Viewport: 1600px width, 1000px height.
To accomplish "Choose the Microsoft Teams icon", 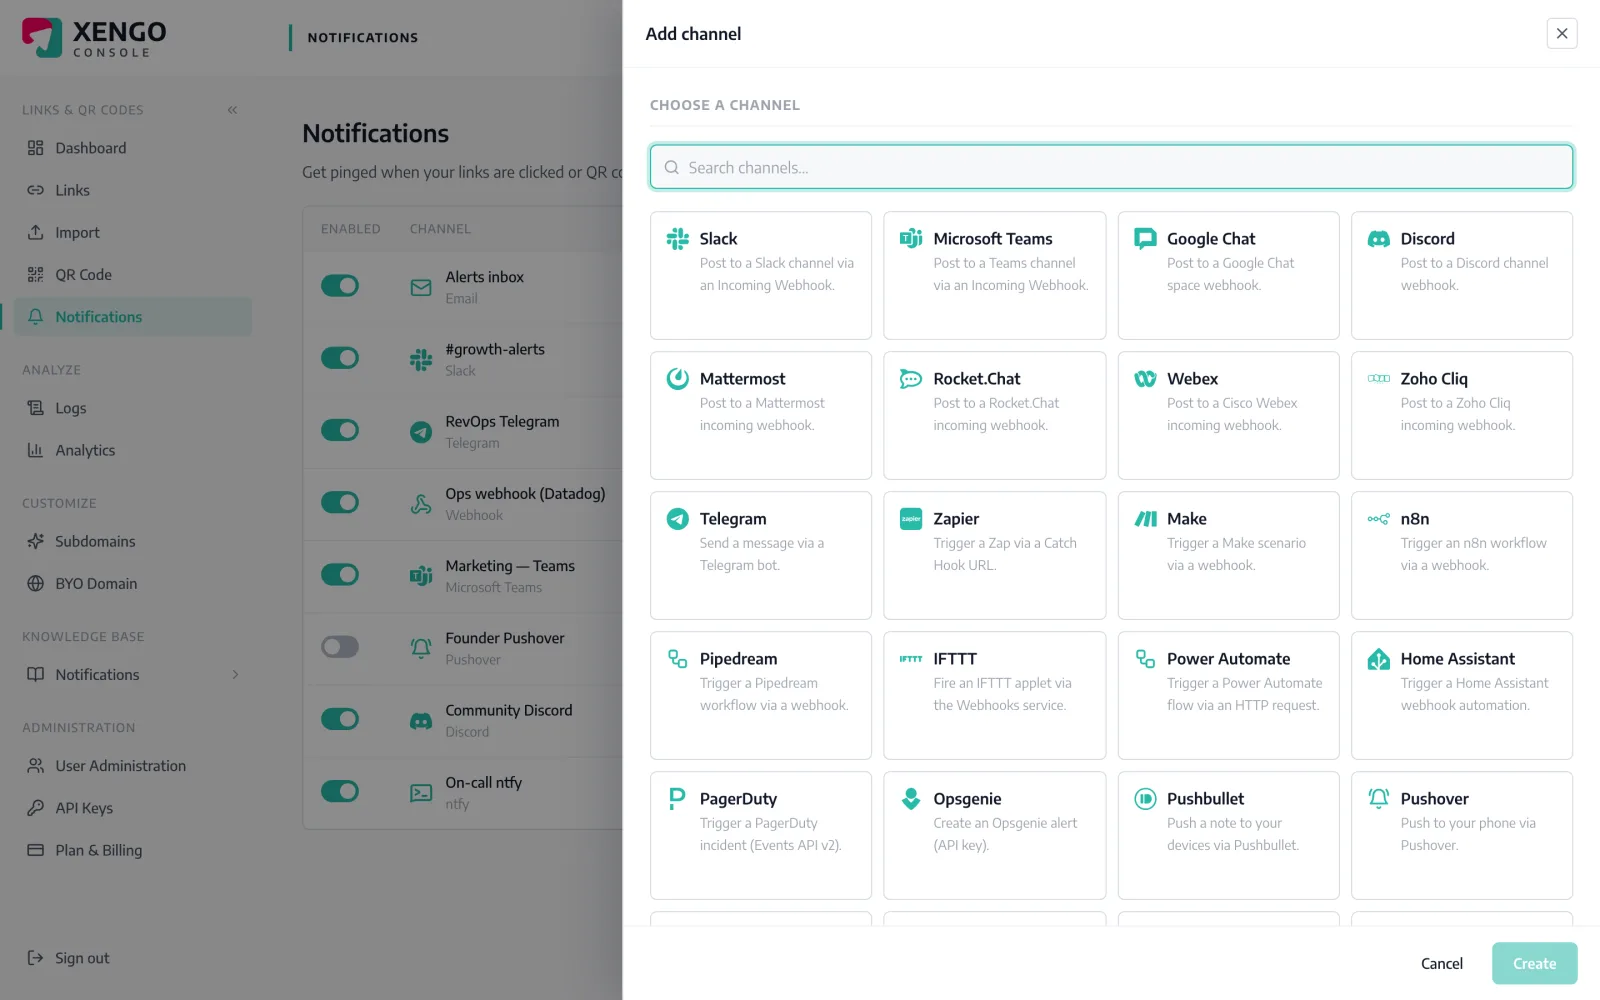I will tap(911, 239).
